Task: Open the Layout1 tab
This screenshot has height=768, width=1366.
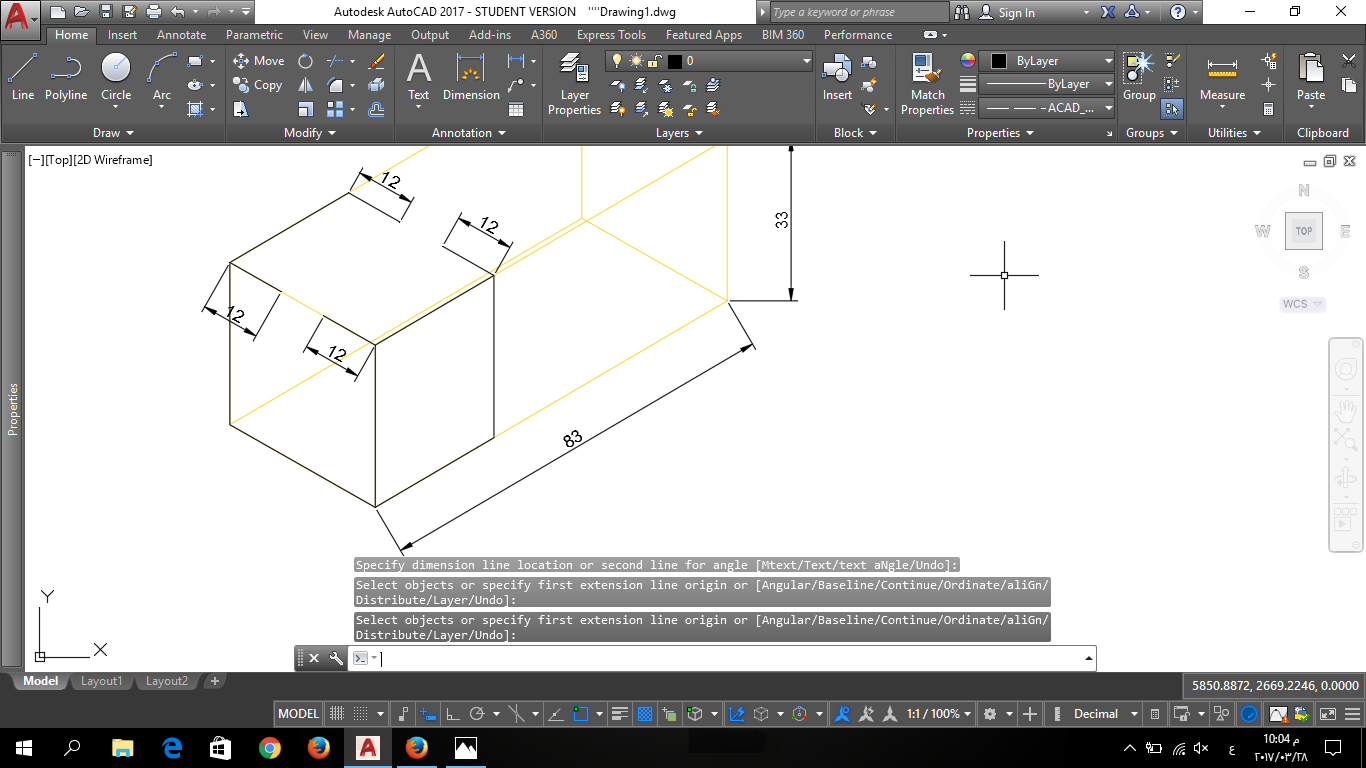Action: point(101,681)
